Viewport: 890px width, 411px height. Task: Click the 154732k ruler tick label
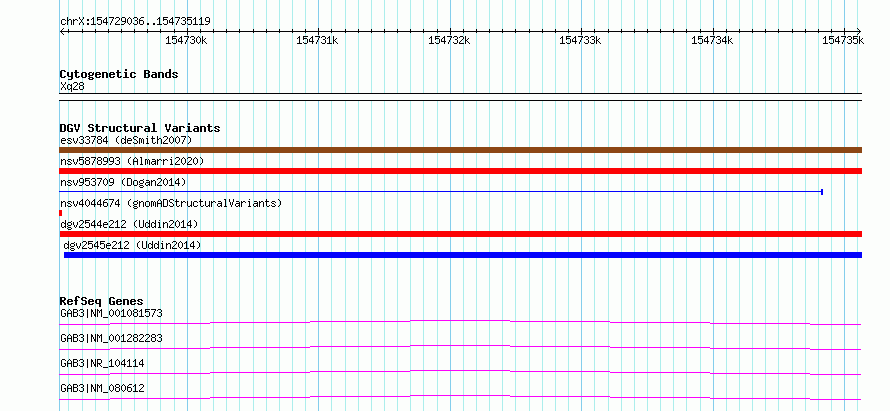(449, 40)
